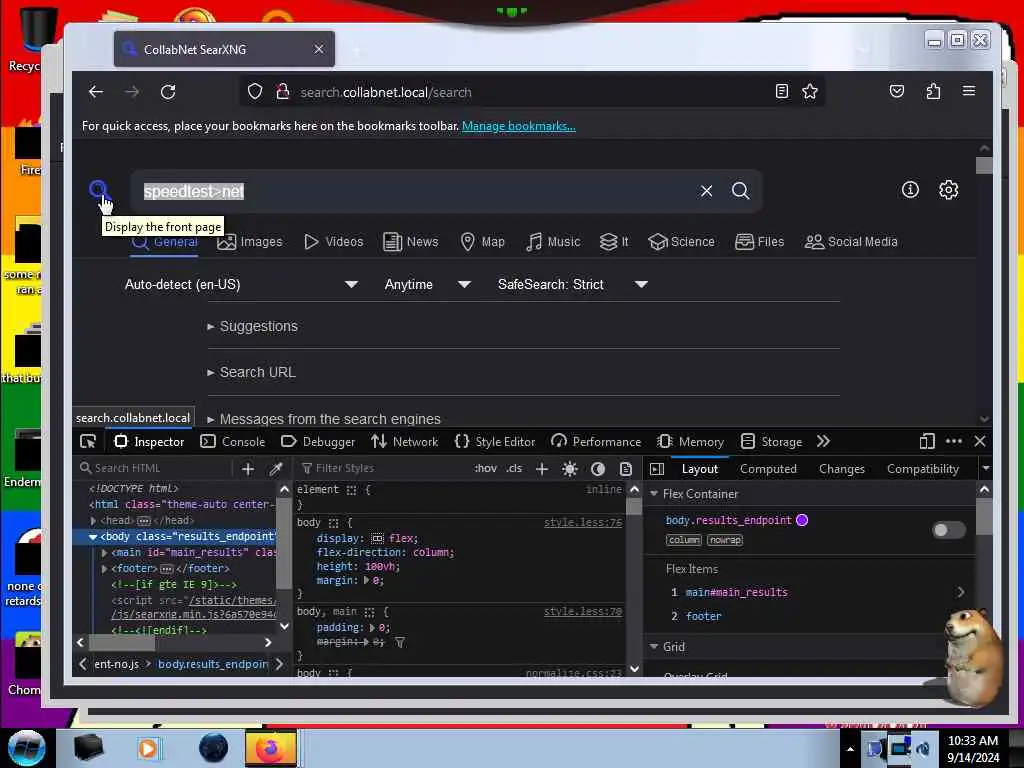Open the extensions puzzle icon
Image resolution: width=1024 pixels, height=768 pixels.
pos(933,91)
